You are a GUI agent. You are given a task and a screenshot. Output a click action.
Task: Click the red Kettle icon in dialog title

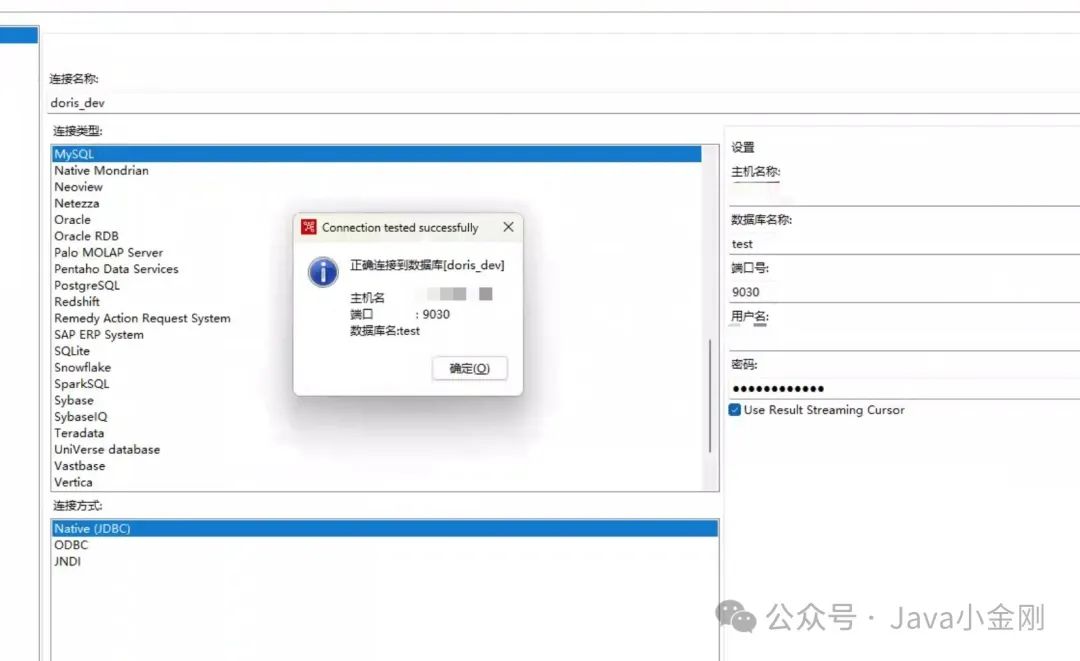(x=309, y=227)
